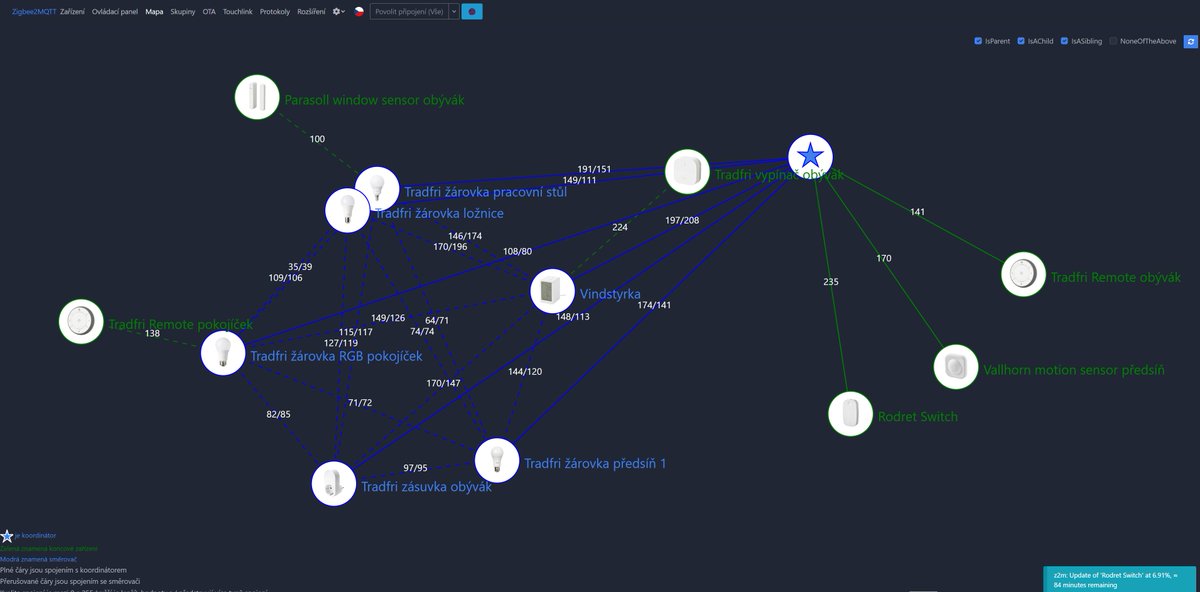The width and height of the screenshot is (1200, 592).
Task: Select the Tradfri Remote obývák node icon
Action: (1023, 274)
